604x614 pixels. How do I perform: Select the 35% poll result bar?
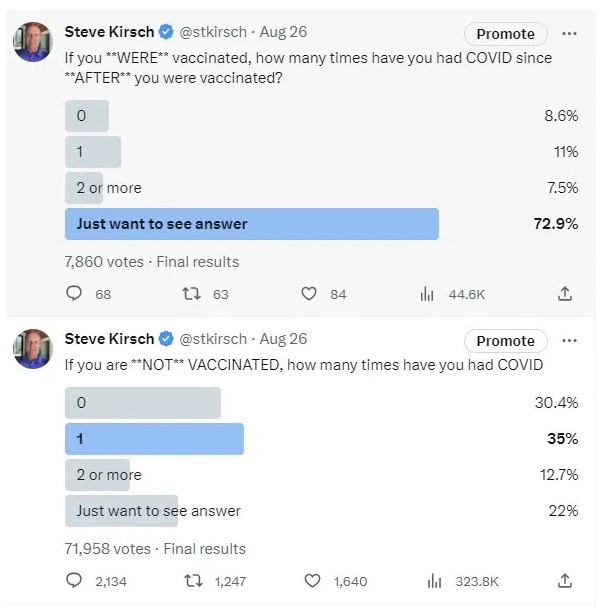pyautogui.click(x=154, y=439)
